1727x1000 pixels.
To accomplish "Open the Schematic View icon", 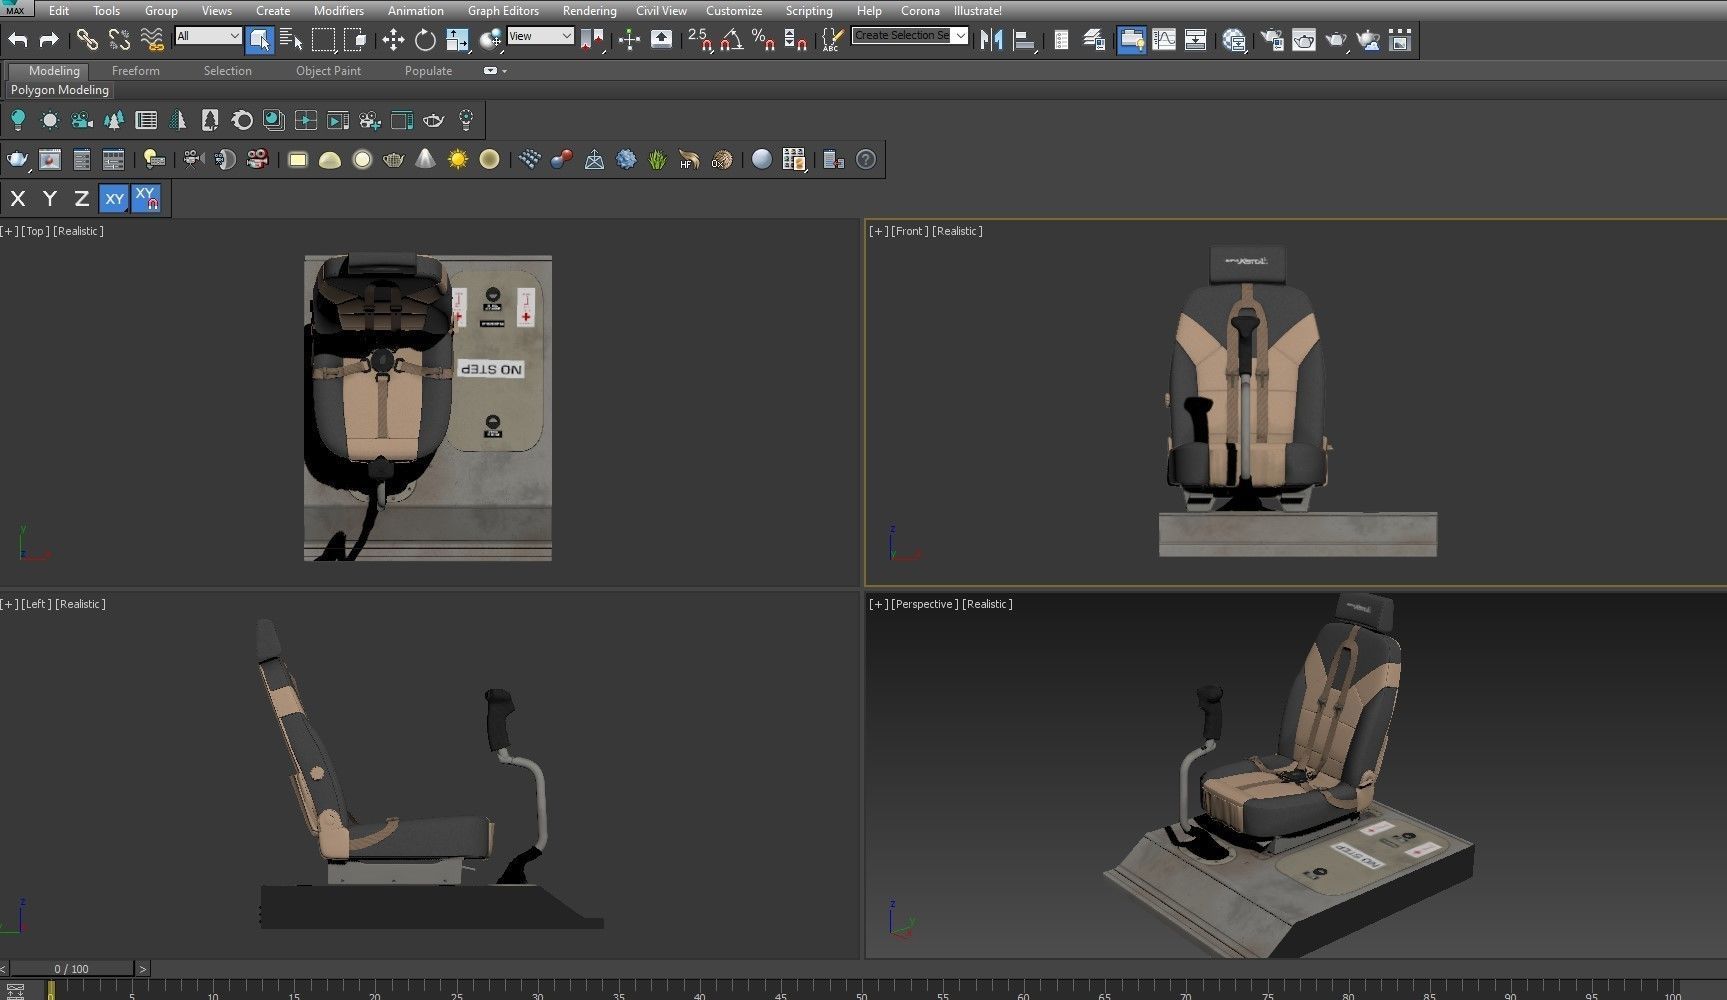I will pos(1195,40).
